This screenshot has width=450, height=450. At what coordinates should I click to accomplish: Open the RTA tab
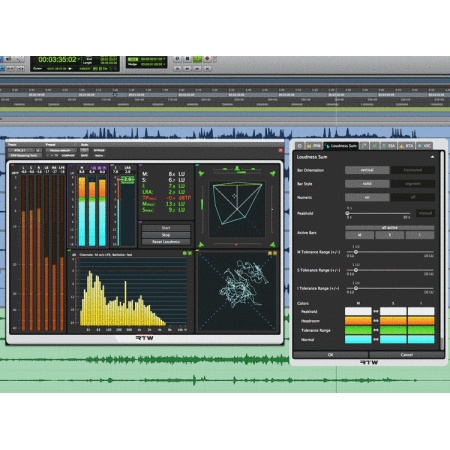[x=406, y=146]
